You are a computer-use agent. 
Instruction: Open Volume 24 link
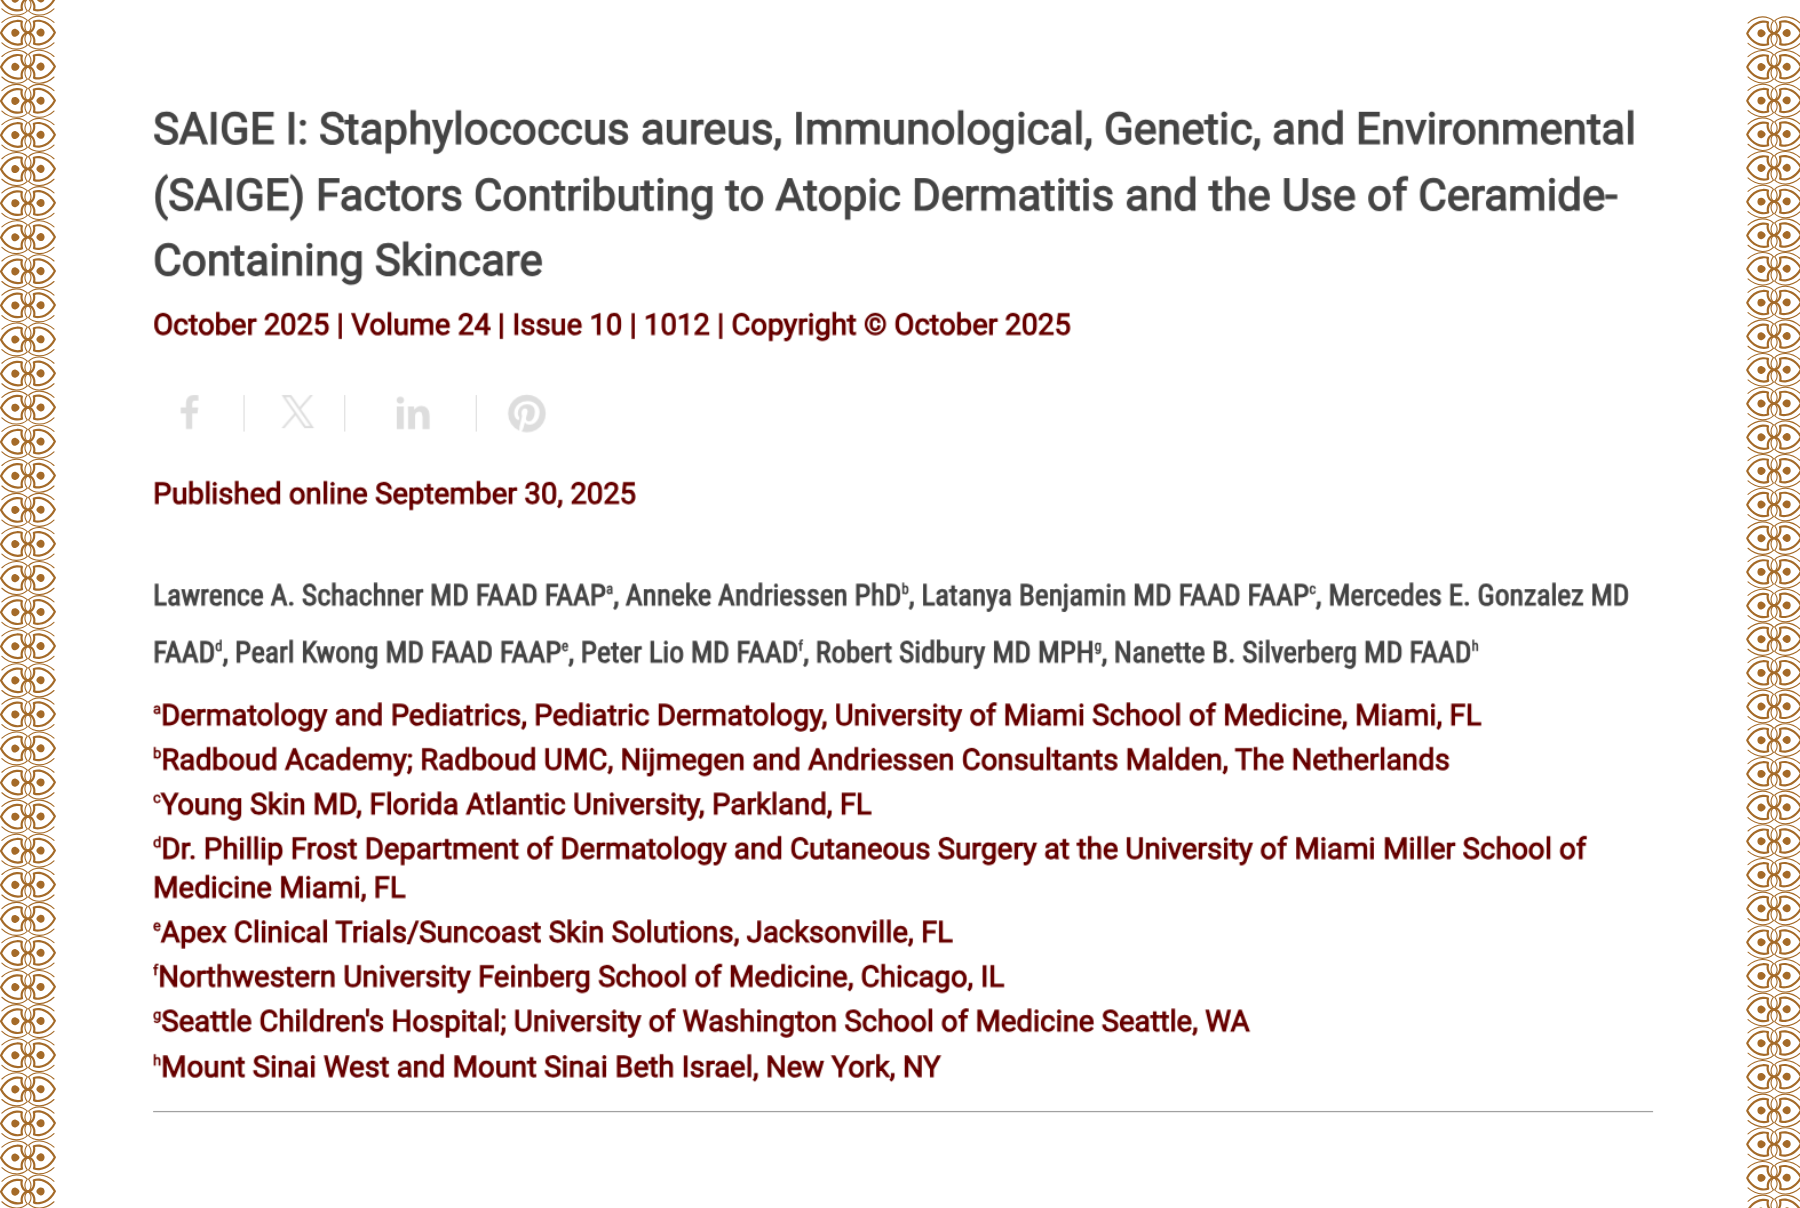[420, 325]
